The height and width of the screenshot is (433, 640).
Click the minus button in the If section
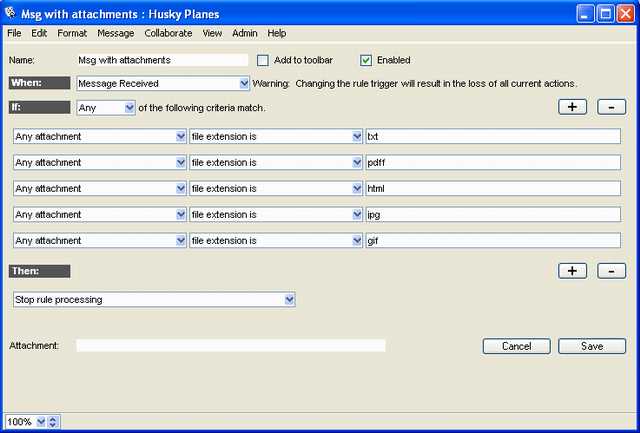[611, 107]
